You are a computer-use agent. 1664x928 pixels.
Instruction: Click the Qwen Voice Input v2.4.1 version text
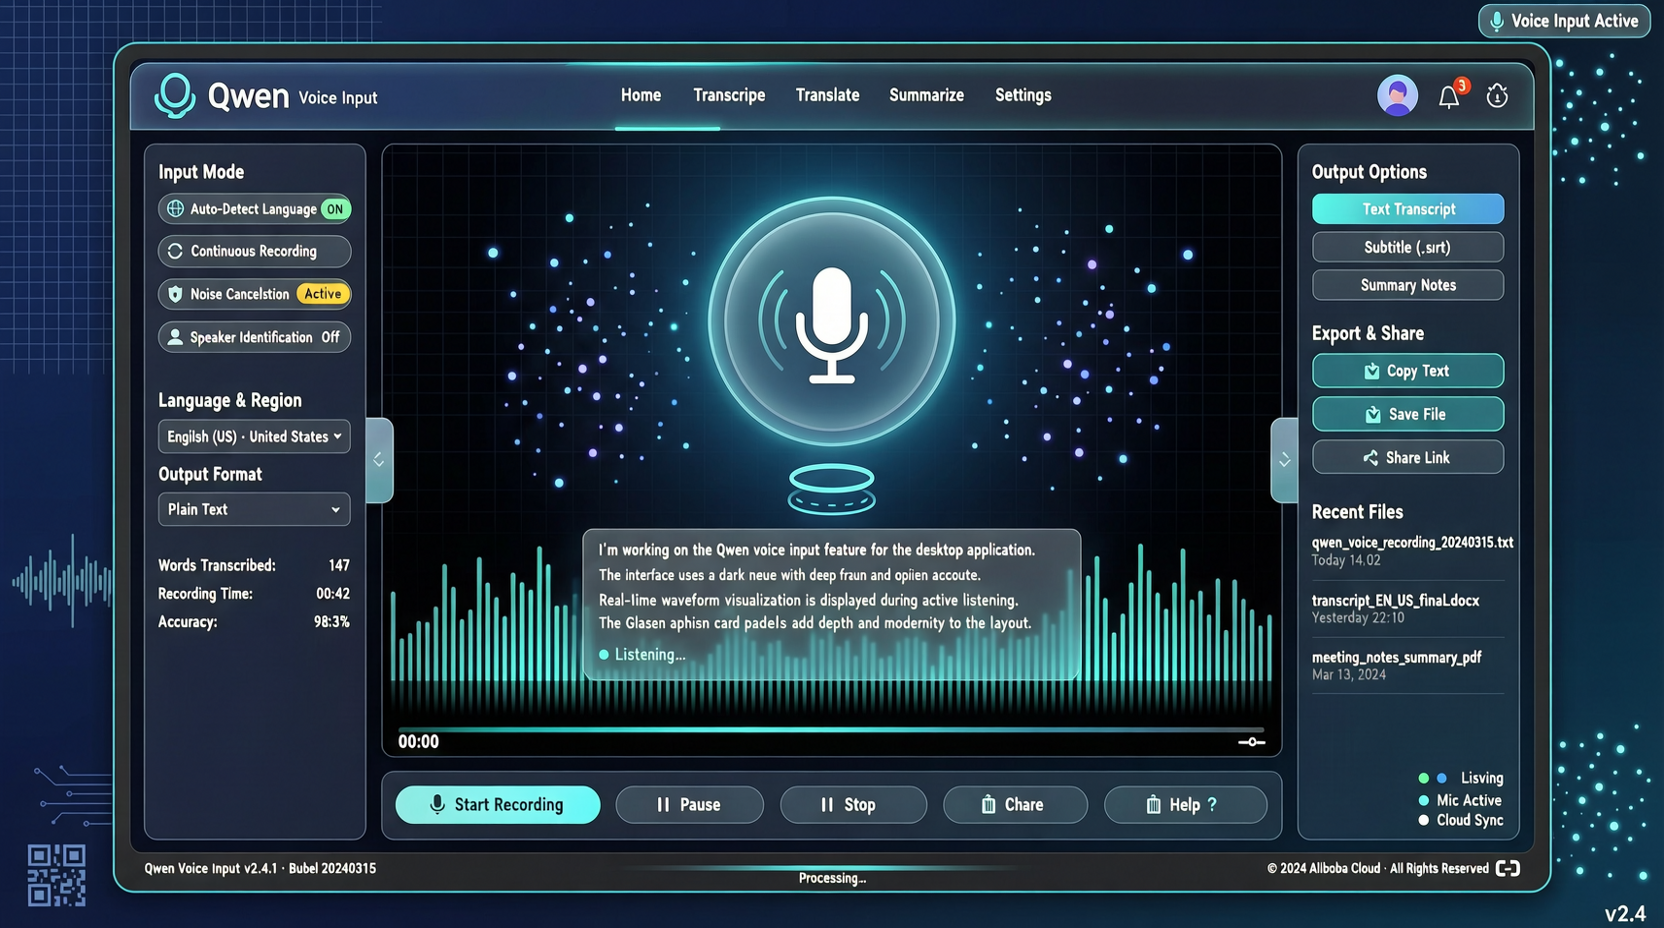(x=260, y=868)
